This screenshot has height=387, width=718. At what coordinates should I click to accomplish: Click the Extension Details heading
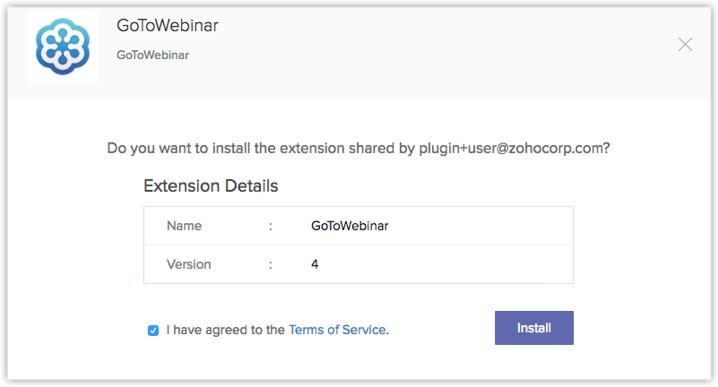(211, 186)
